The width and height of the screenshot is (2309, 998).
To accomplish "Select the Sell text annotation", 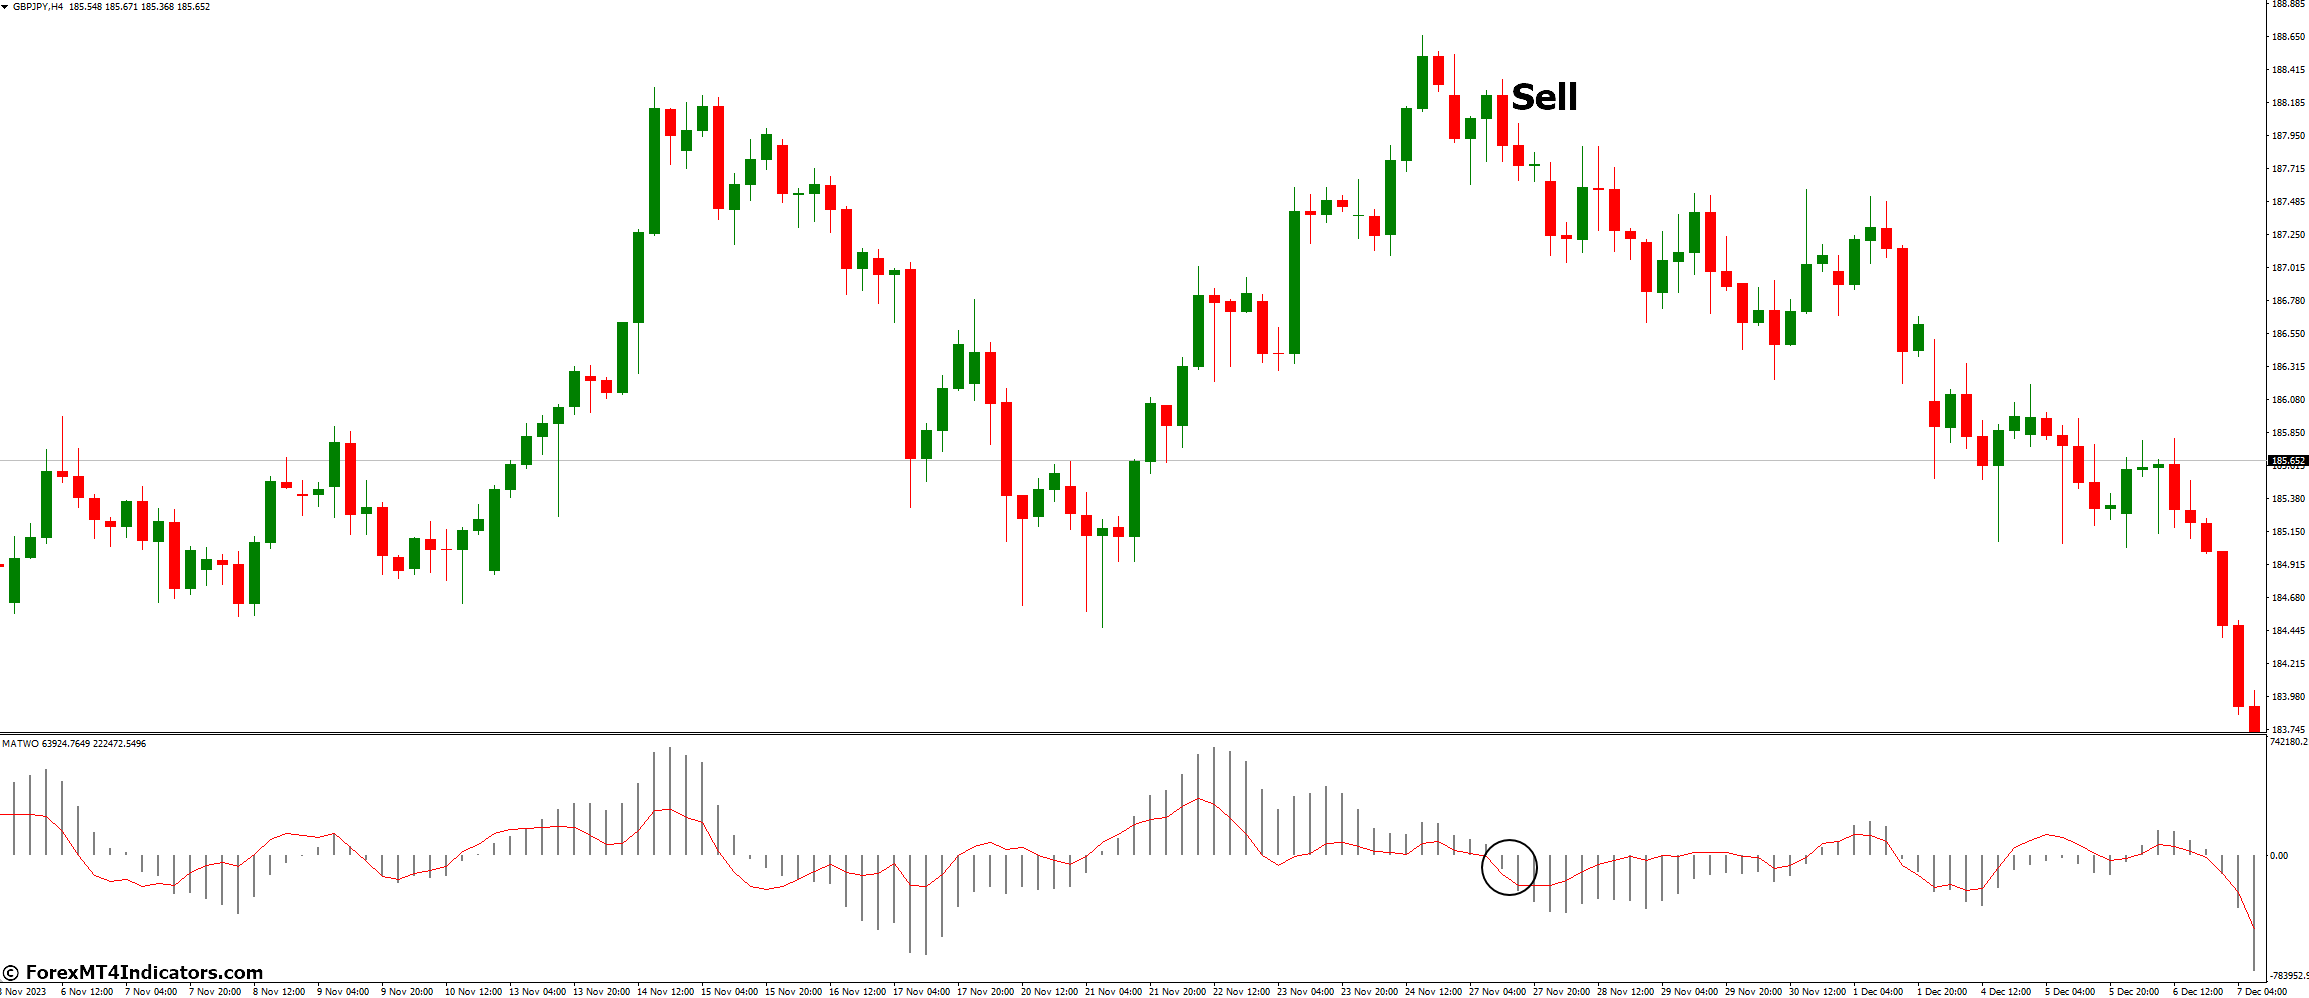I will pyautogui.click(x=1544, y=97).
